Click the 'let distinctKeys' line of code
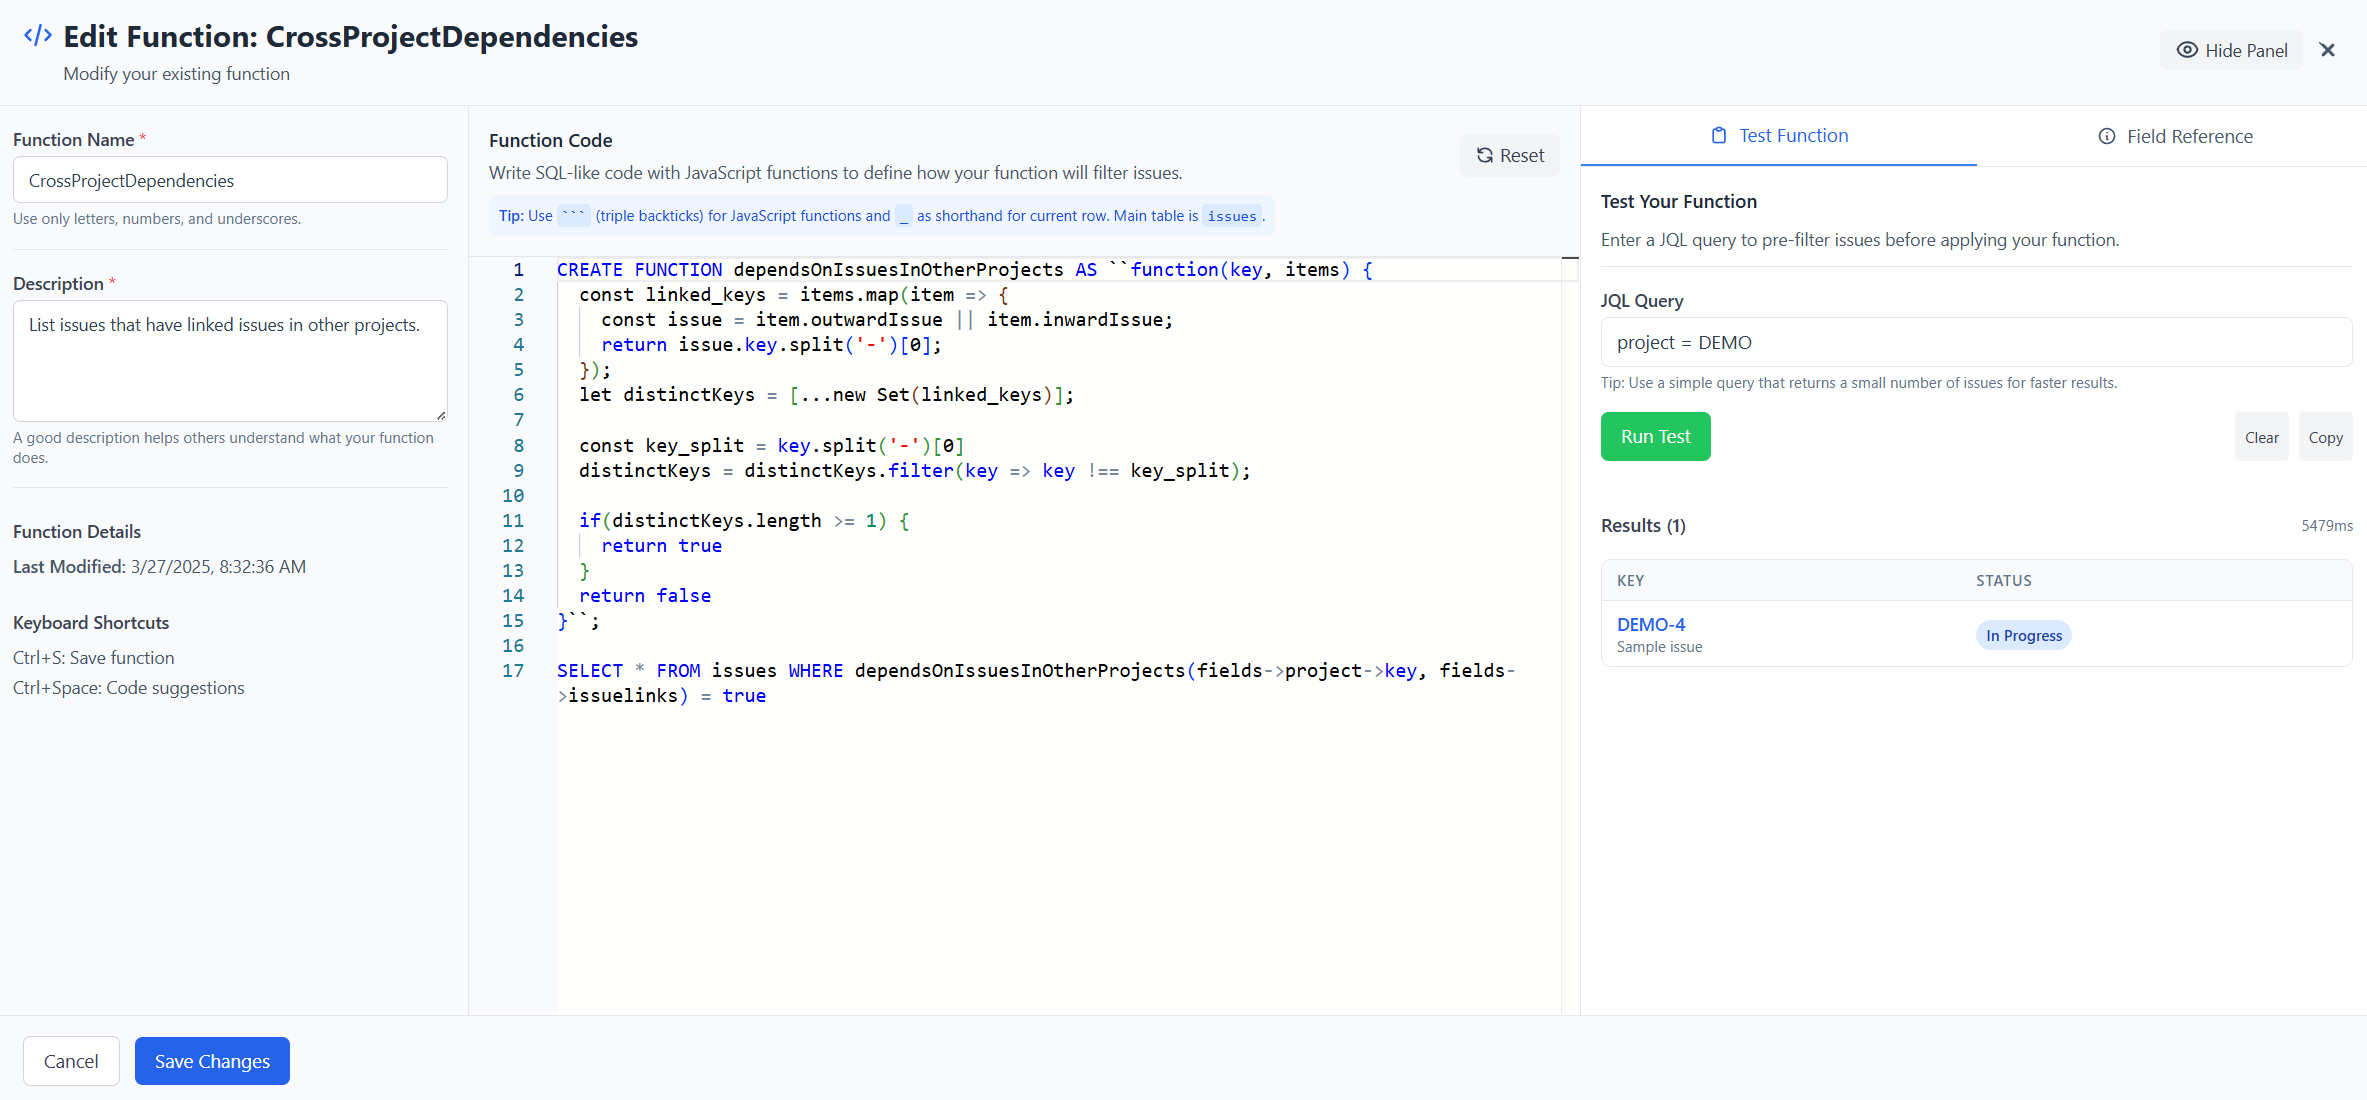The width and height of the screenshot is (2367, 1100). [826, 395]
